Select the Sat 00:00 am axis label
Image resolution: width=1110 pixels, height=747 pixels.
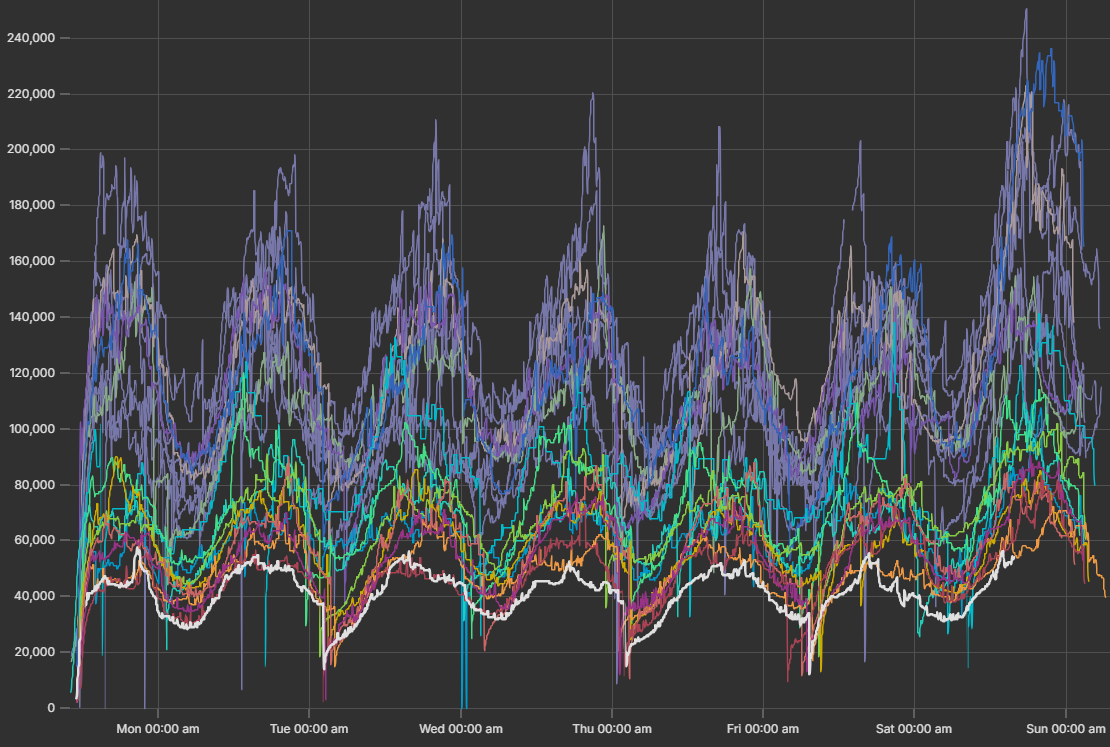[914, 729]
